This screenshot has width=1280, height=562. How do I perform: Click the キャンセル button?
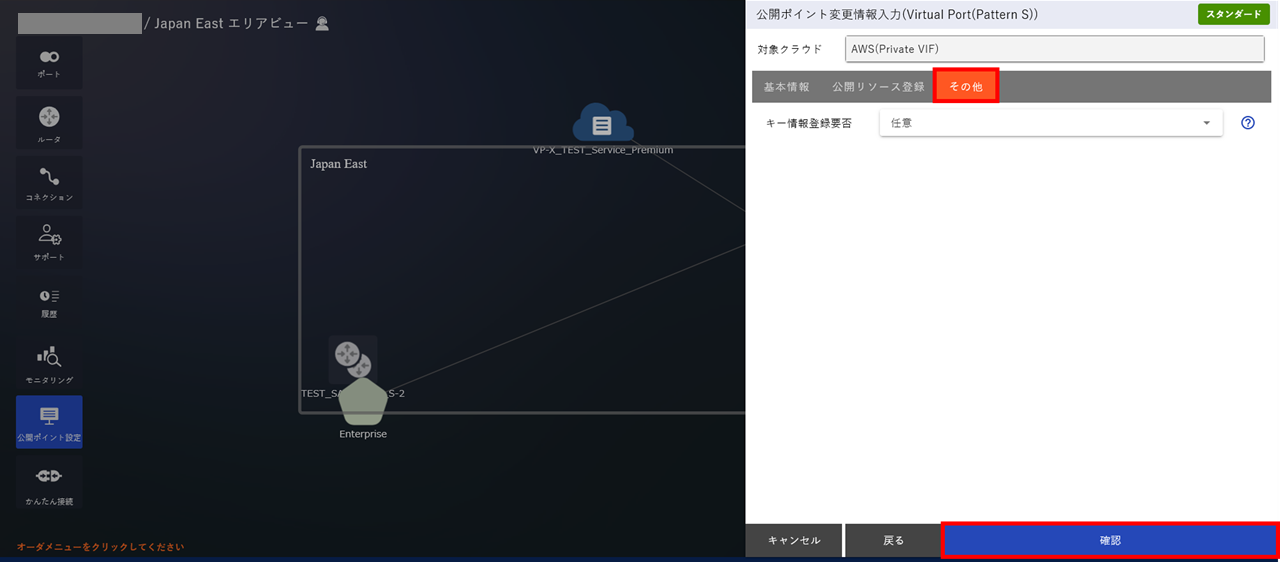click(794, 540)
